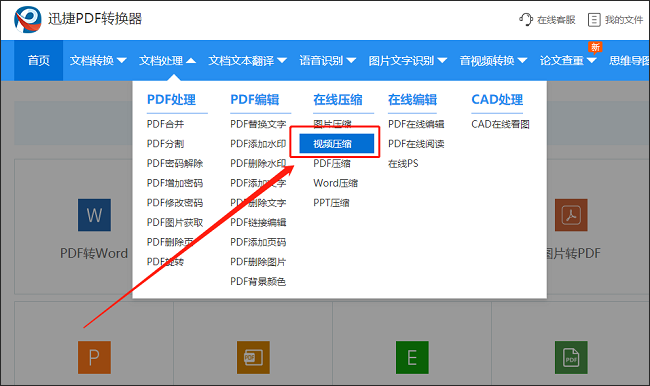
Task: Select PDF替换文字 menu entry
Action: tap(258, 124)
